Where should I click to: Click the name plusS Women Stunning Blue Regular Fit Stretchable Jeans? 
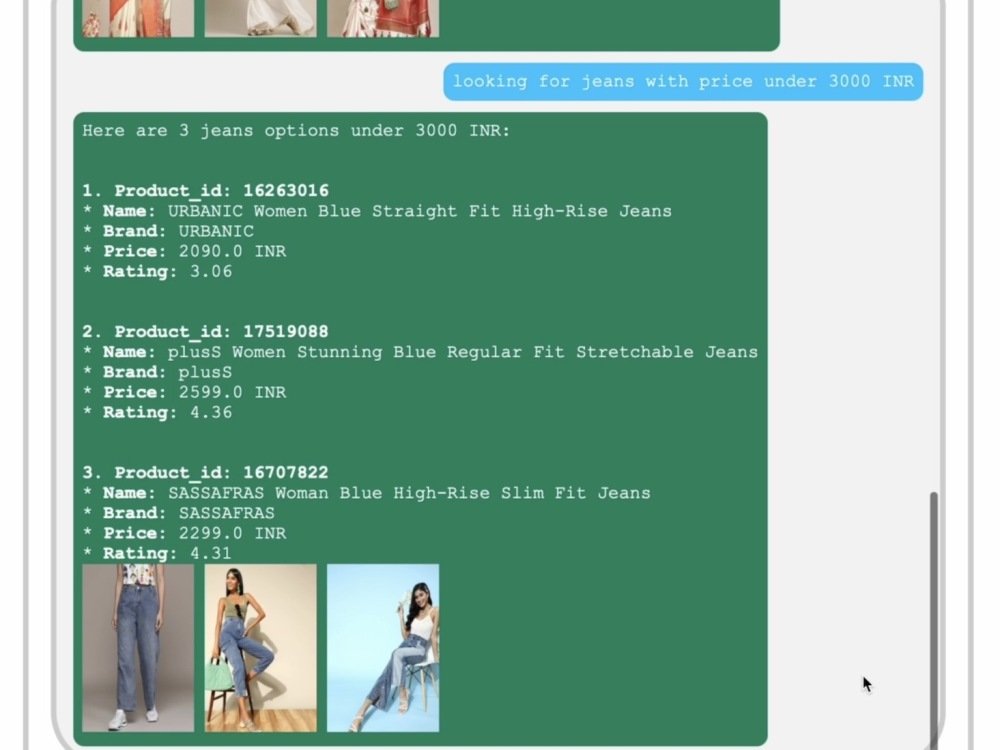tap(462, 352)
